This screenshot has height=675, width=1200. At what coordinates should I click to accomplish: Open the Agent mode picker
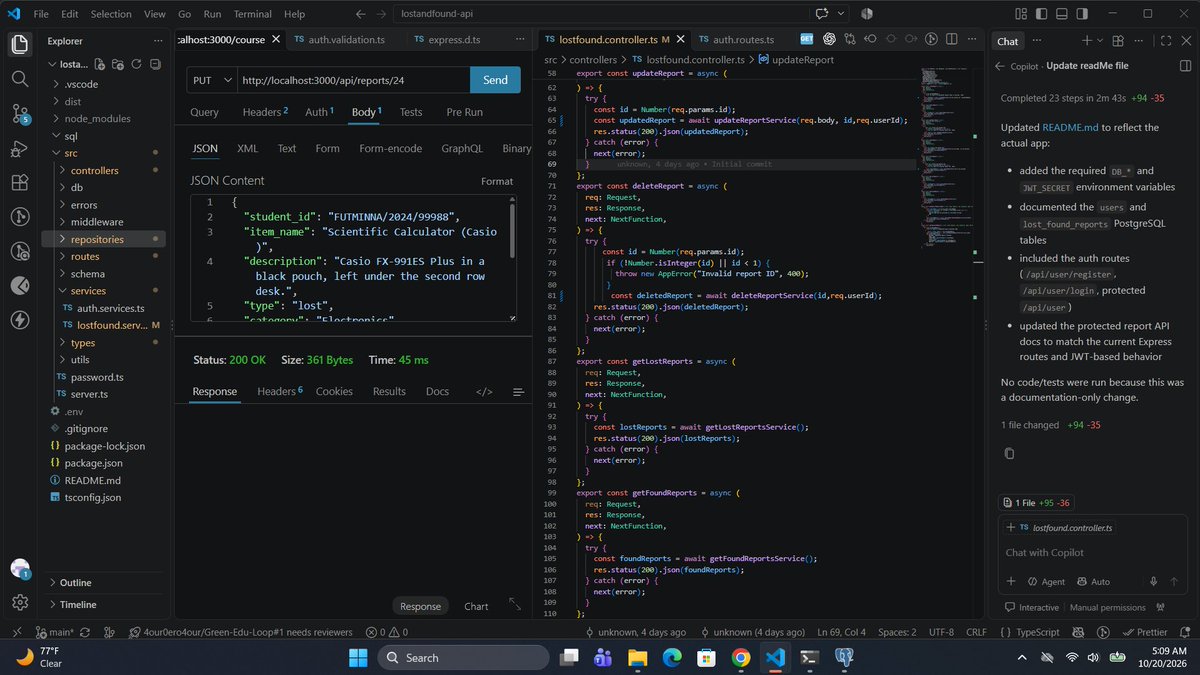tap(1045, 581)
